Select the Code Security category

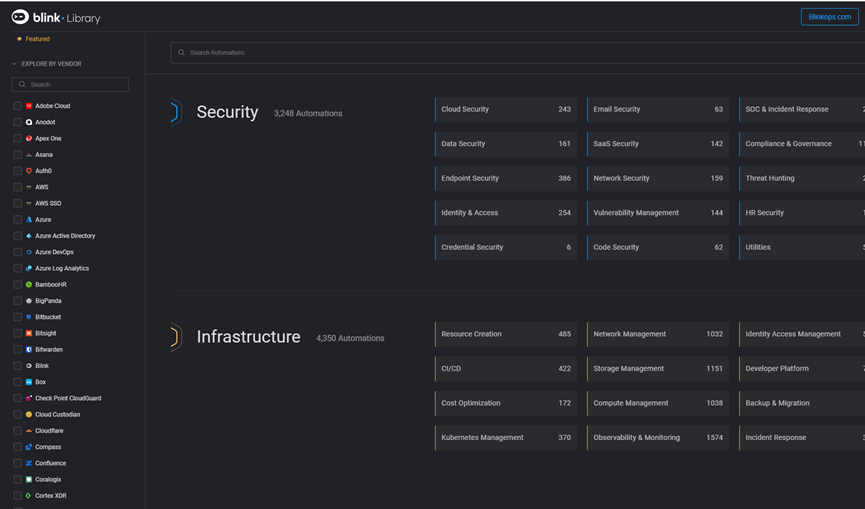(x=658, y=248)
